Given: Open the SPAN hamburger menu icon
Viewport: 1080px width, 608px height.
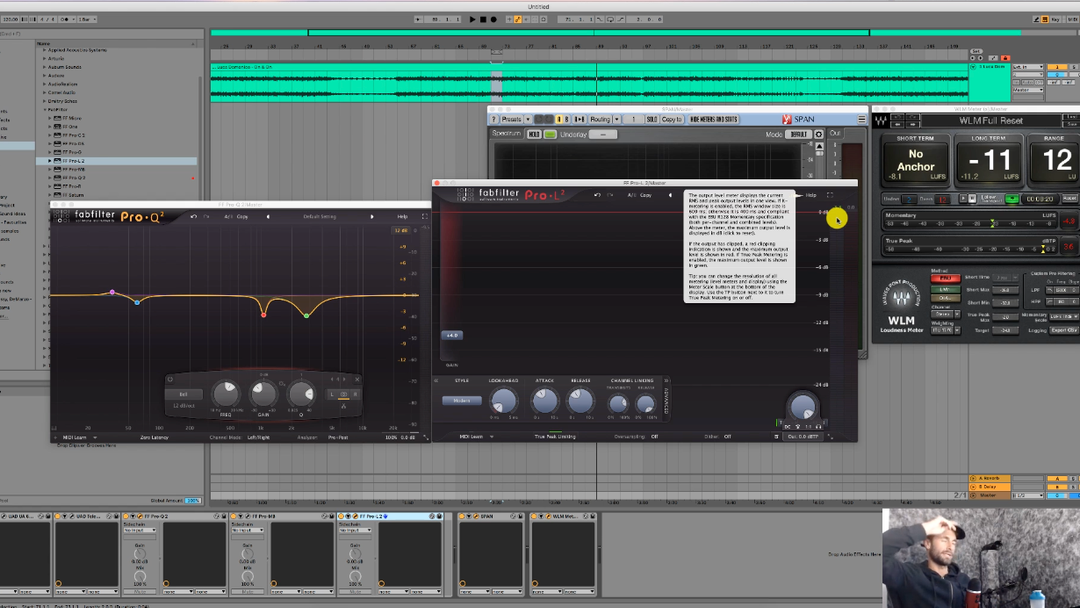Looking at the screenshot, I should pyautogui.click(x=861, y=119).
